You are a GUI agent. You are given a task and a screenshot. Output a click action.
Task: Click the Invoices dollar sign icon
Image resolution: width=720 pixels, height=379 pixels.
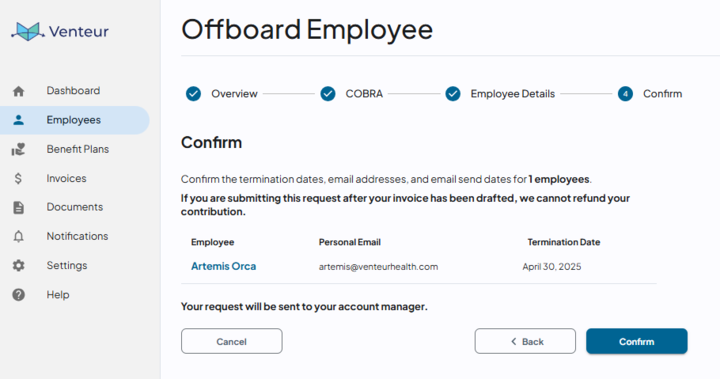coord(18,178)
